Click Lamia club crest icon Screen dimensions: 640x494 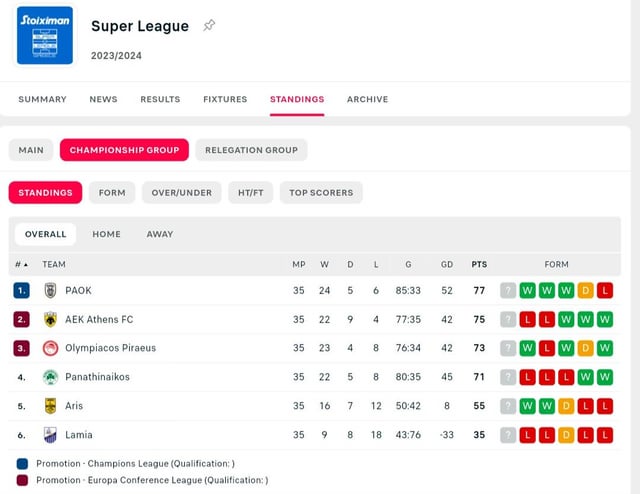click(x=50, y=435)
